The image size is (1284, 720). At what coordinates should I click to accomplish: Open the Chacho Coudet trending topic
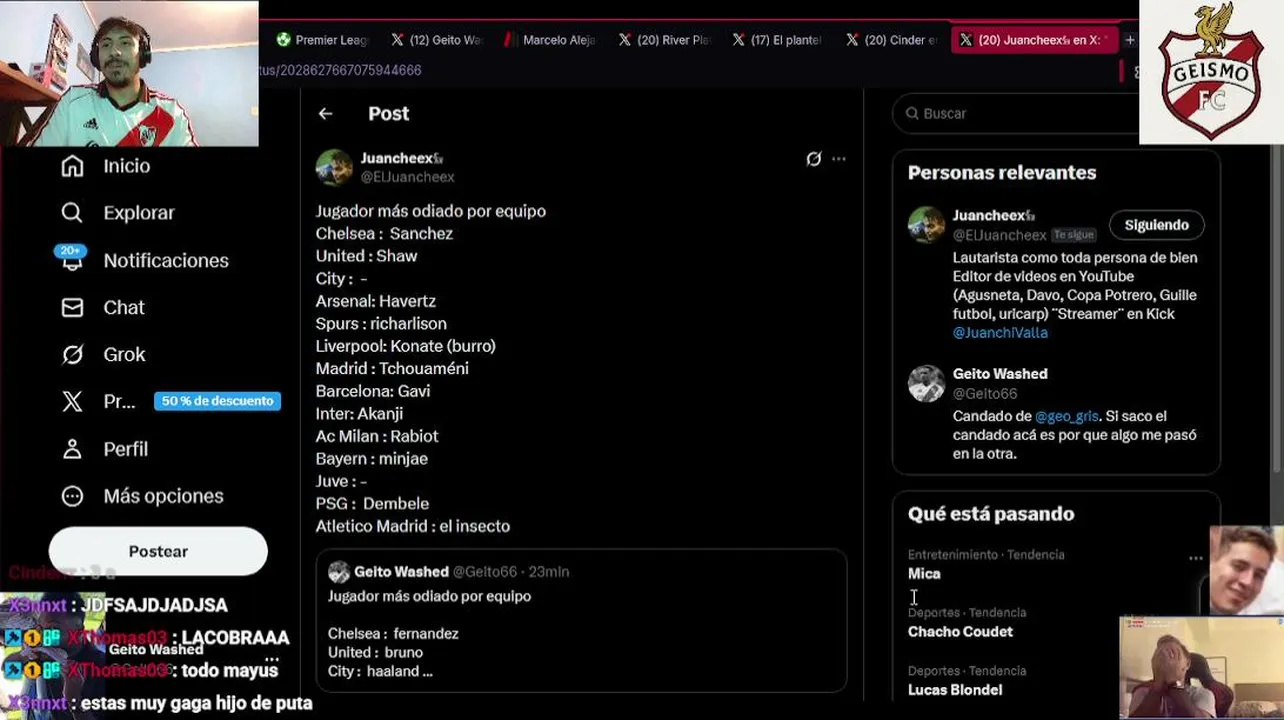tap(960, 632)
